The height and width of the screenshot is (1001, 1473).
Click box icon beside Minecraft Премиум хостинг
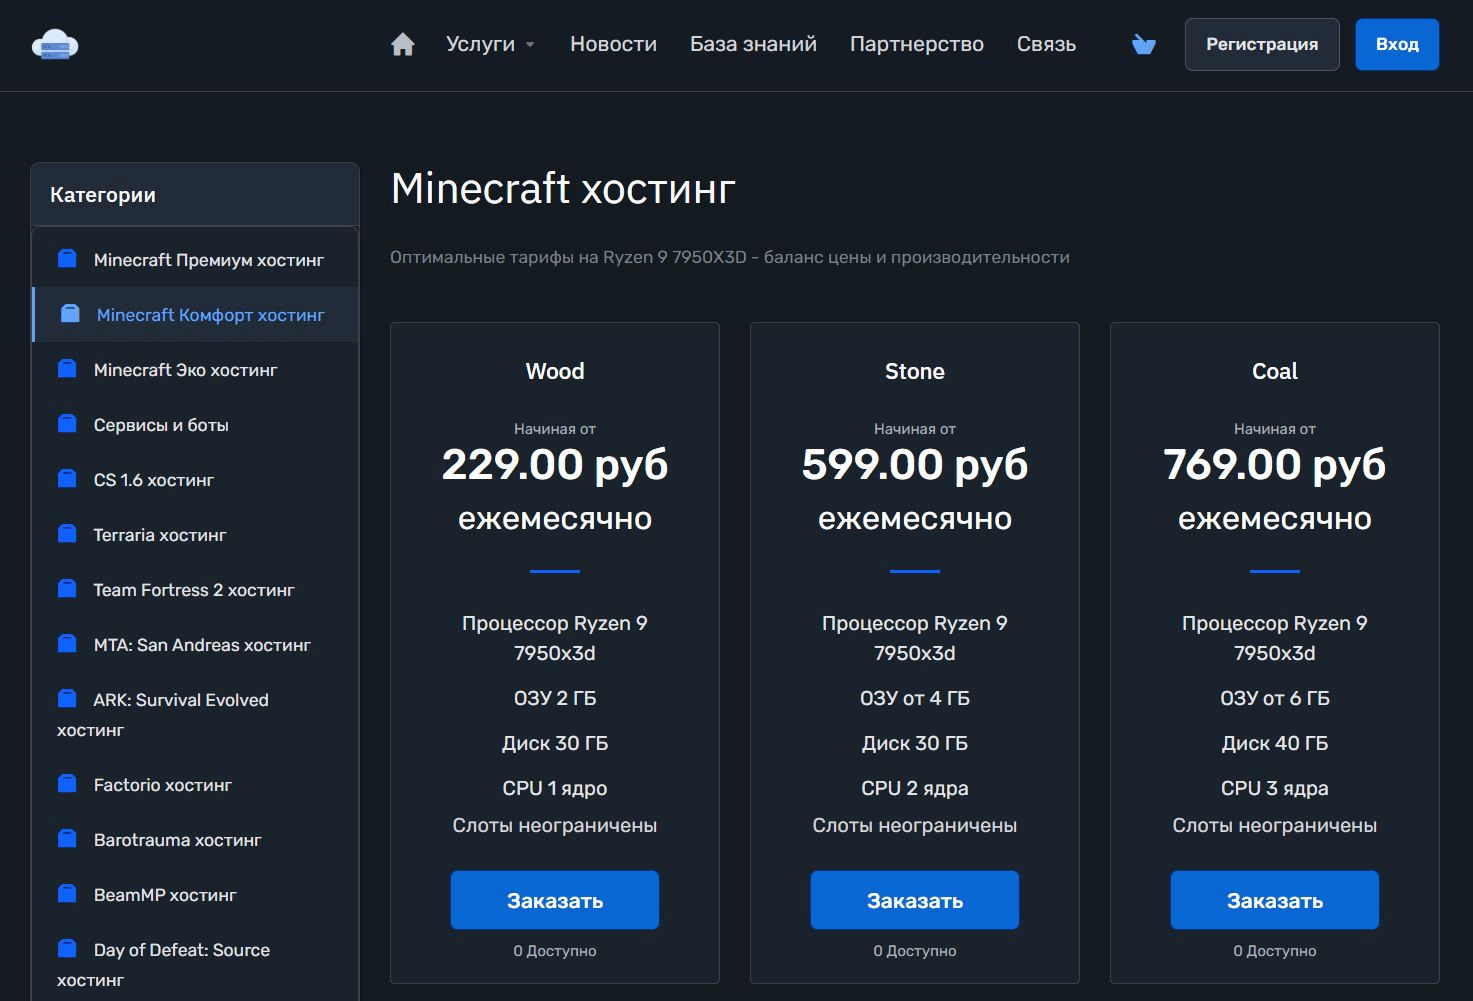pos(67,259)
